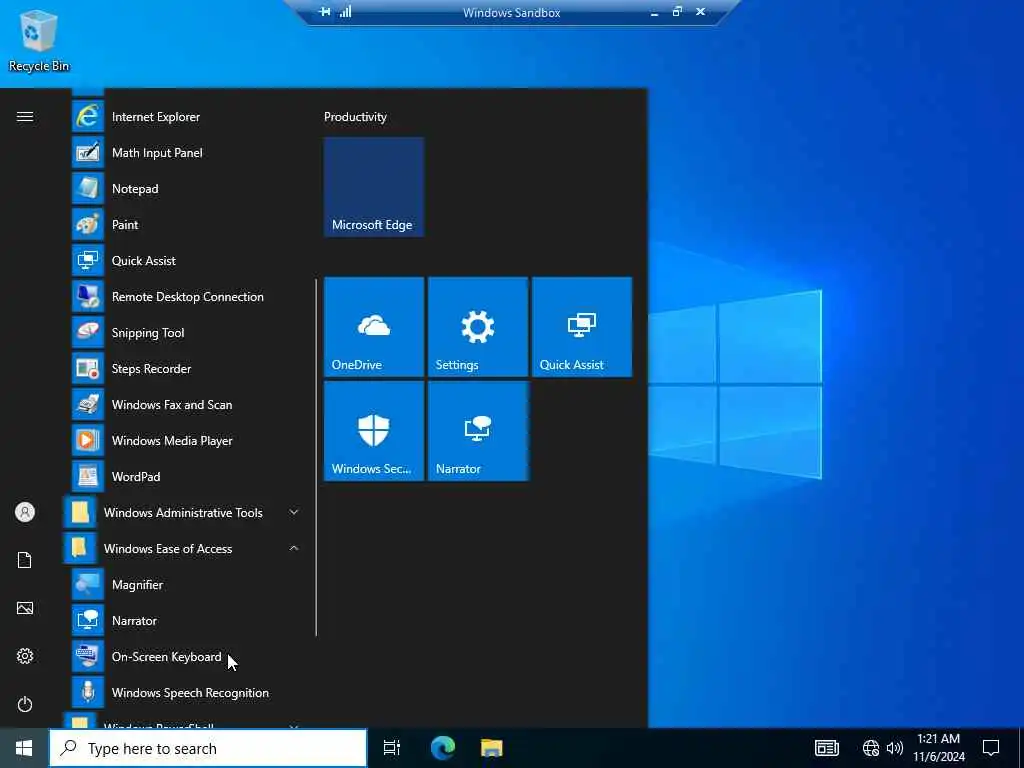Open the Windows Security tile

(x=374, y=431)
